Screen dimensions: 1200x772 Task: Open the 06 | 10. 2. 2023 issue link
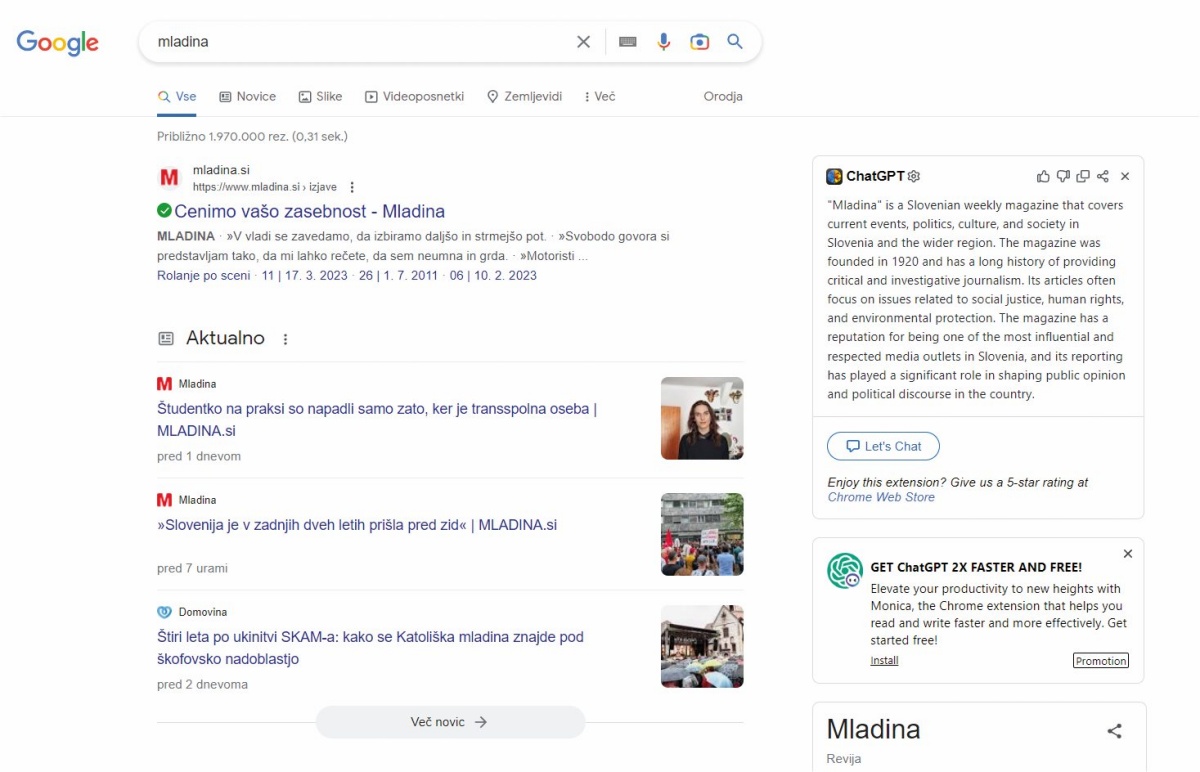click(x=493, y=275)
